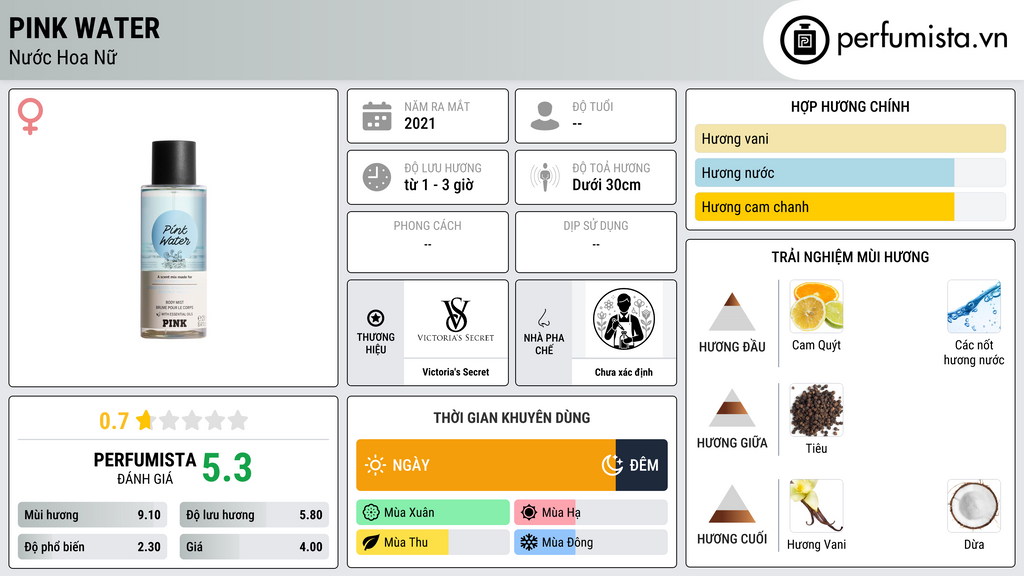The width and height of the screenshot is (1024, 576).
Task: Click the sun icon next to Ngày
Action: [375, 465]
